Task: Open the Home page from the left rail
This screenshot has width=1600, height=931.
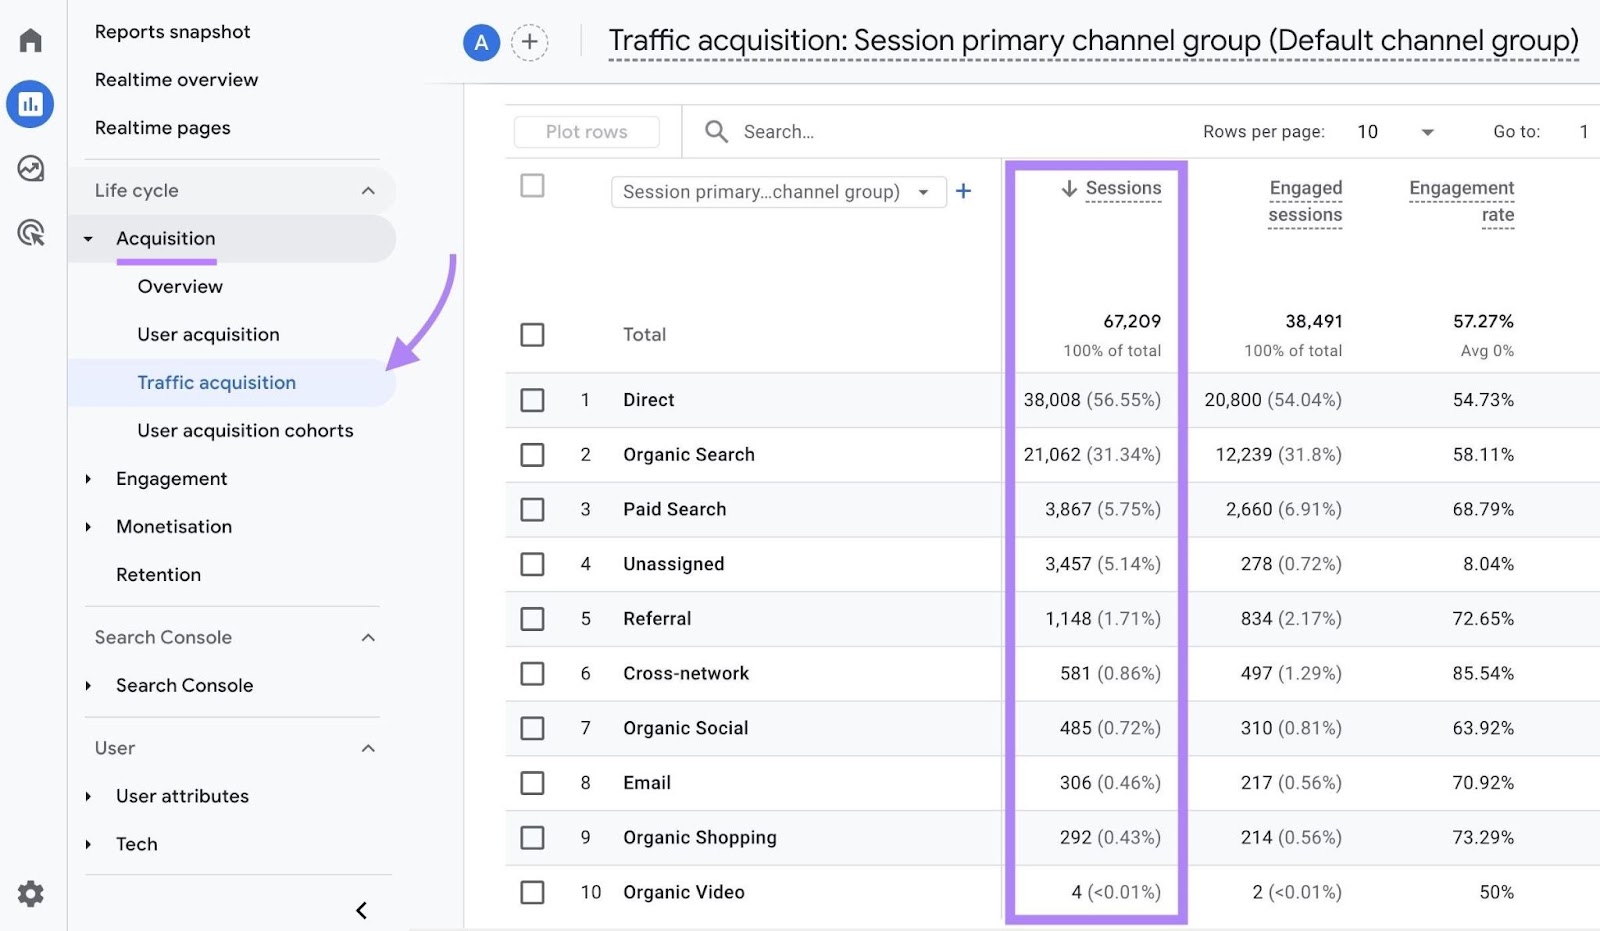Action: (30, 40)
